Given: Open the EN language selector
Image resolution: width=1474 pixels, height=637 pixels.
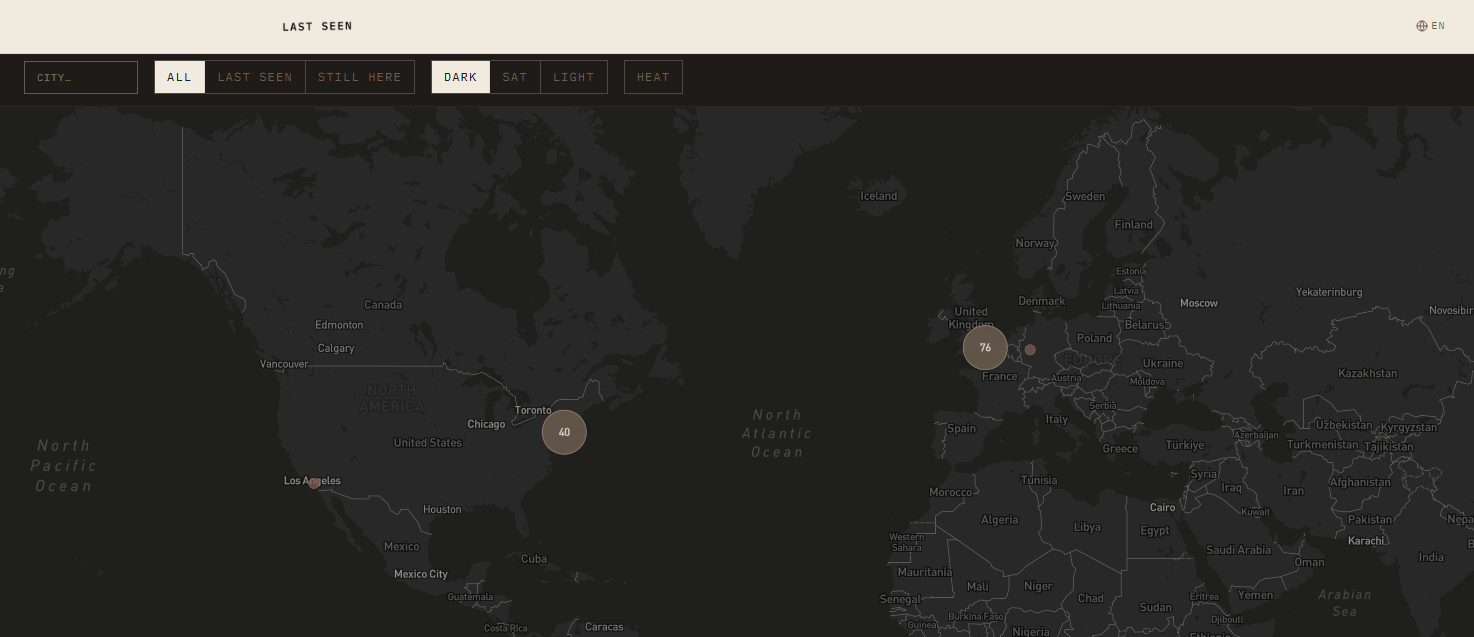Looking at the screenshot, I should 1431,26.
